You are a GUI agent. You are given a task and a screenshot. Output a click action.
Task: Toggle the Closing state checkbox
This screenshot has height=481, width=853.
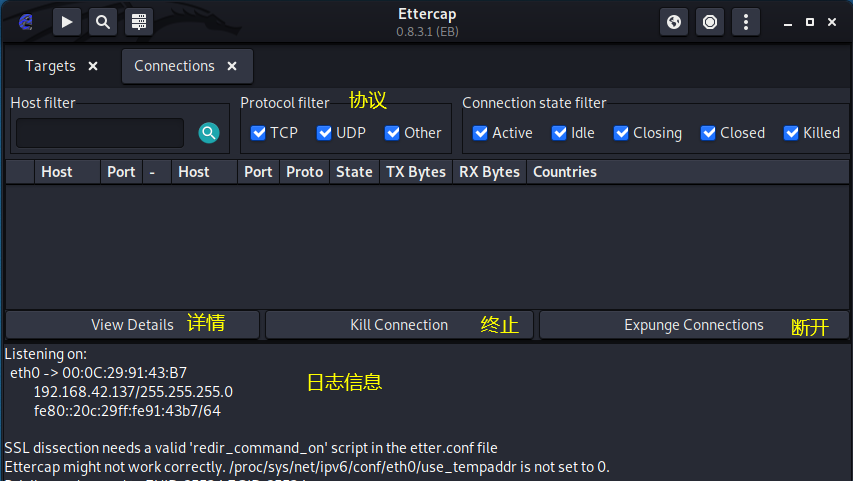click(x=621, y=133)
